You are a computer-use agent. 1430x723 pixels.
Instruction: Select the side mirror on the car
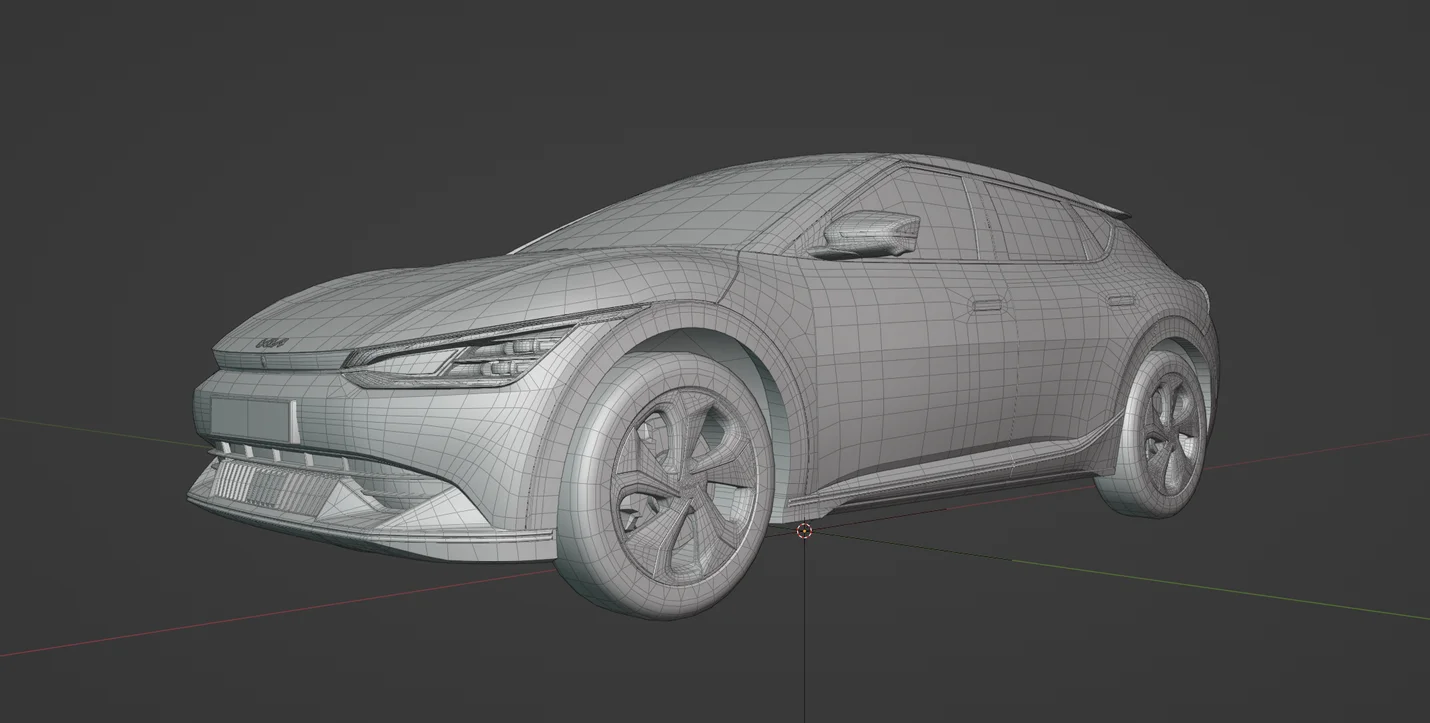865,236
